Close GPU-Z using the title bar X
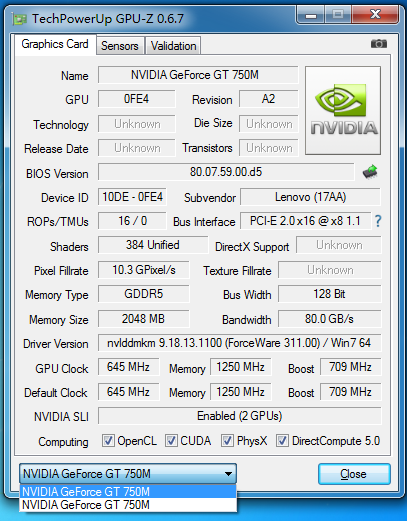 [375, 15]
